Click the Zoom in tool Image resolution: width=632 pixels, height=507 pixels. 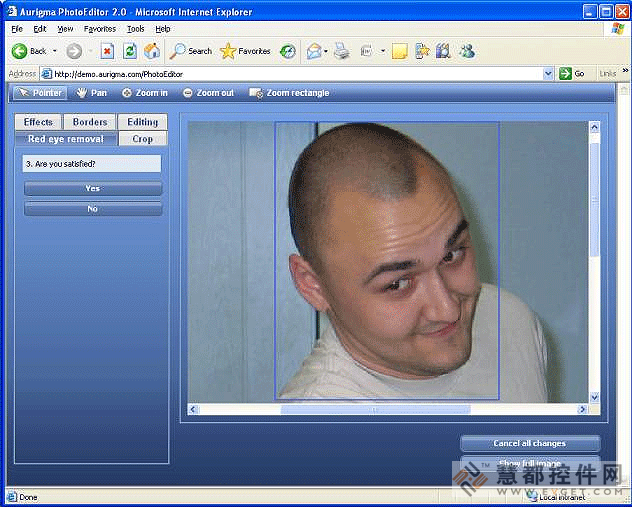tap(145, 93)
